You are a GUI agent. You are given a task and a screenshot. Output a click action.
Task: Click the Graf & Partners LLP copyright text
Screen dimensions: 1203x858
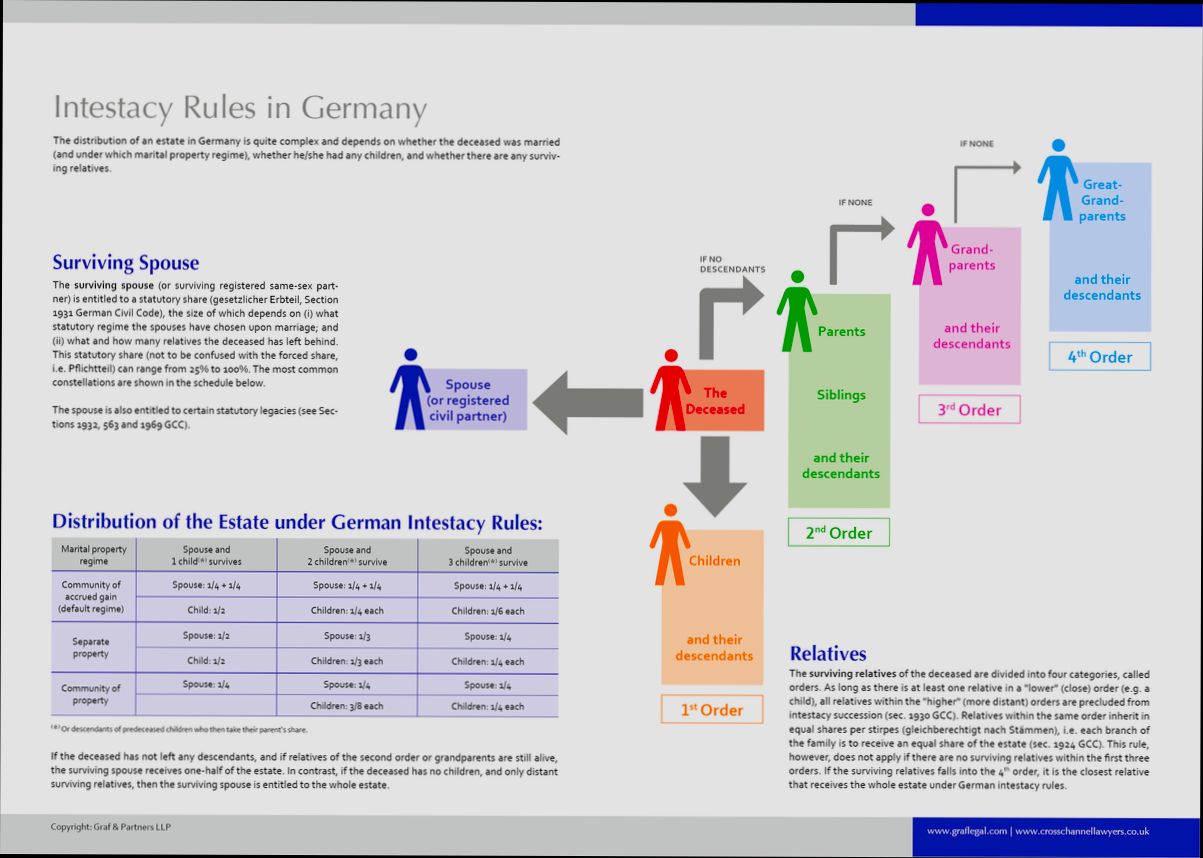point(110,827)
